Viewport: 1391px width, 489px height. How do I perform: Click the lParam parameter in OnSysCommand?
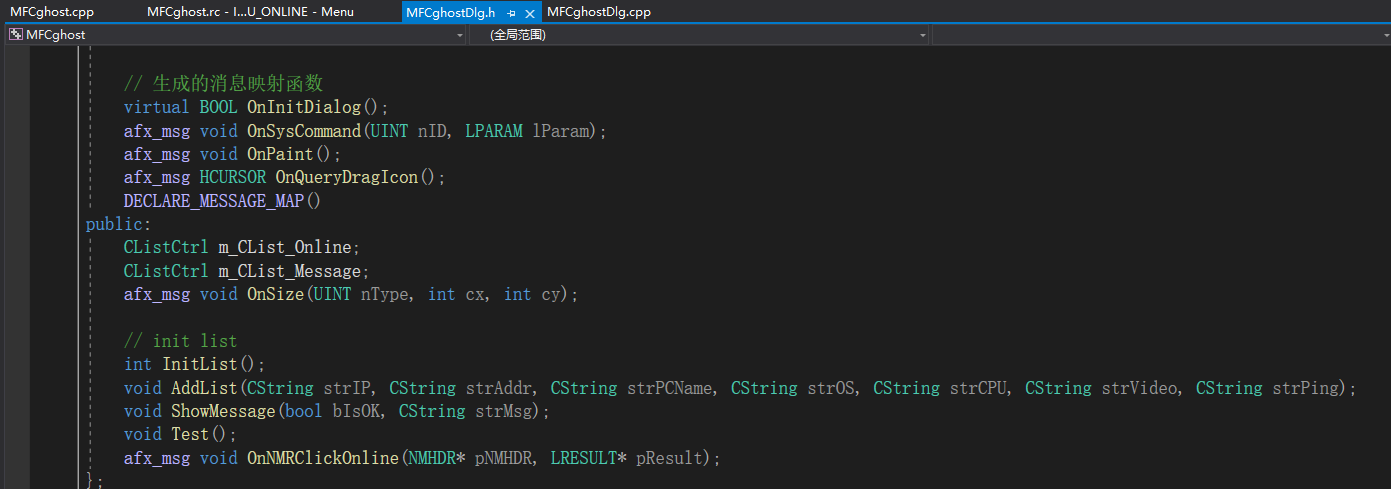[x=560, y=131]
